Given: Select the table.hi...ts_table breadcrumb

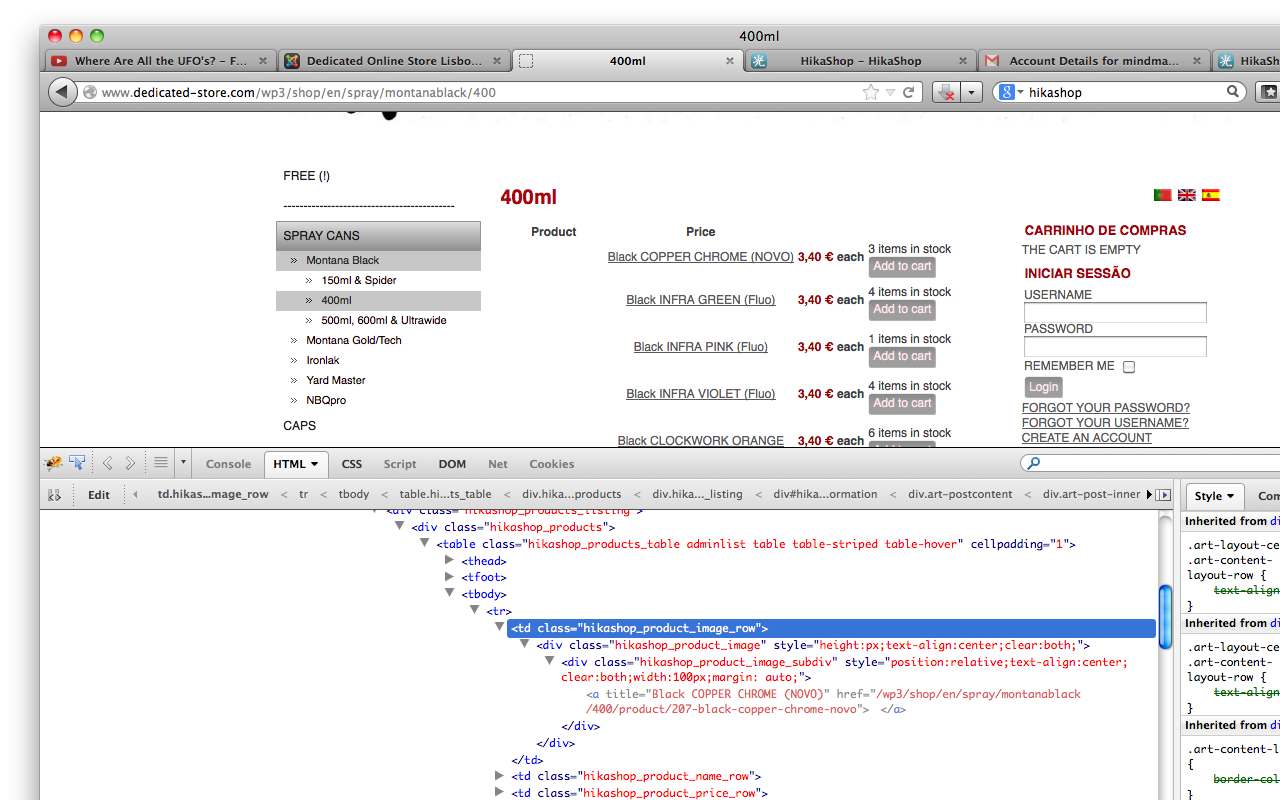Looking at the screenshot, I should [445, 494].
